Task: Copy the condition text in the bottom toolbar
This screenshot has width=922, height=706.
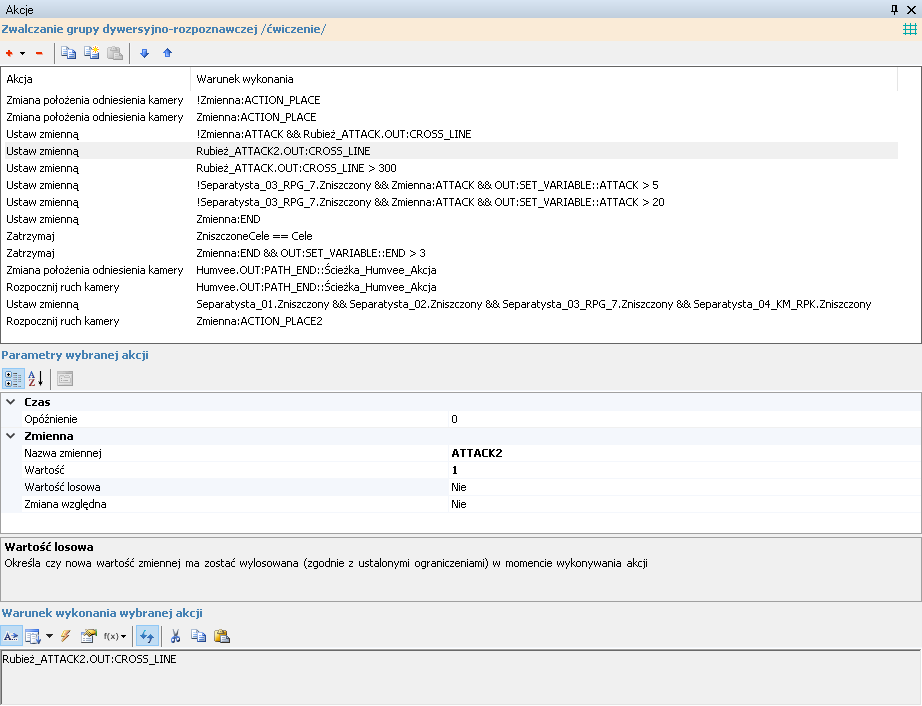Action: pyautogui.click(x=199, y=636)
